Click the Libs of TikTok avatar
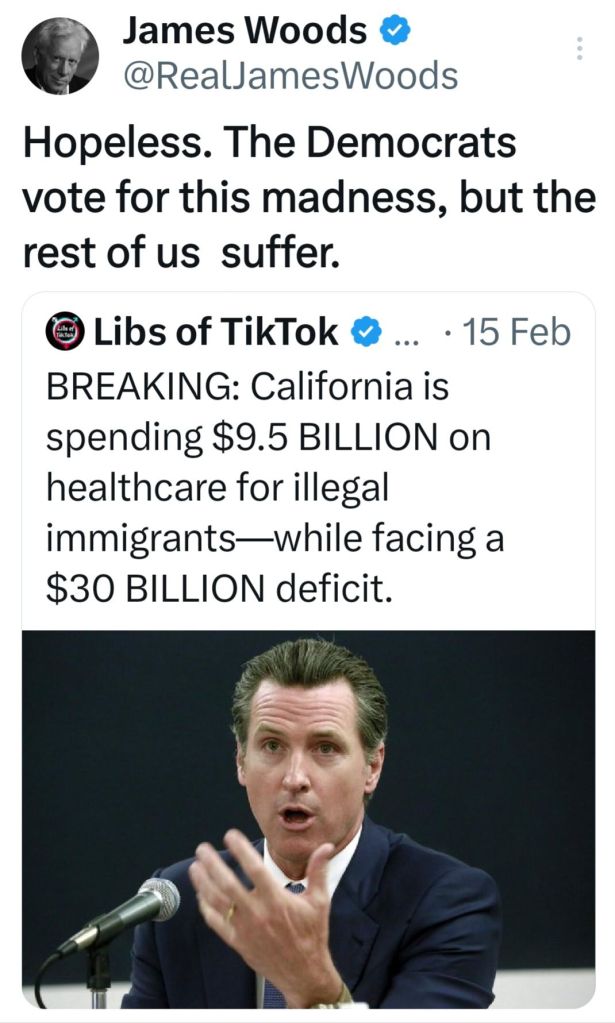615x1023 pixels. coord(66,331)
